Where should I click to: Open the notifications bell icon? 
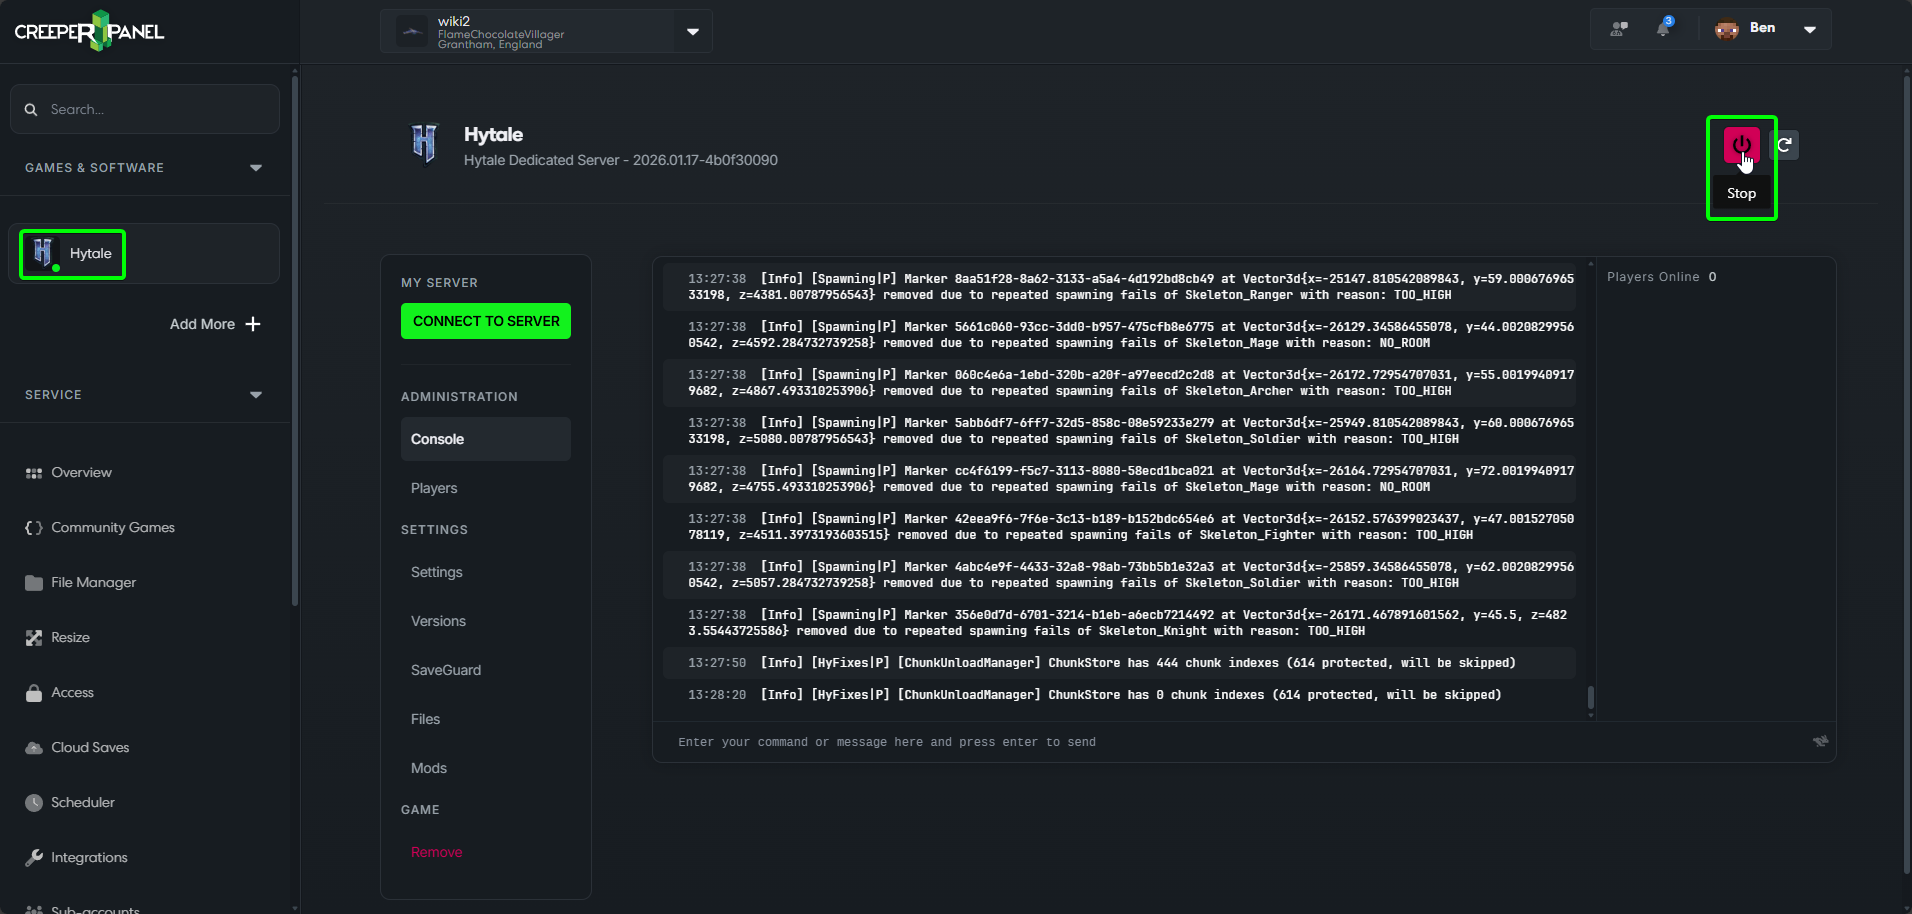click(1663, 28)
